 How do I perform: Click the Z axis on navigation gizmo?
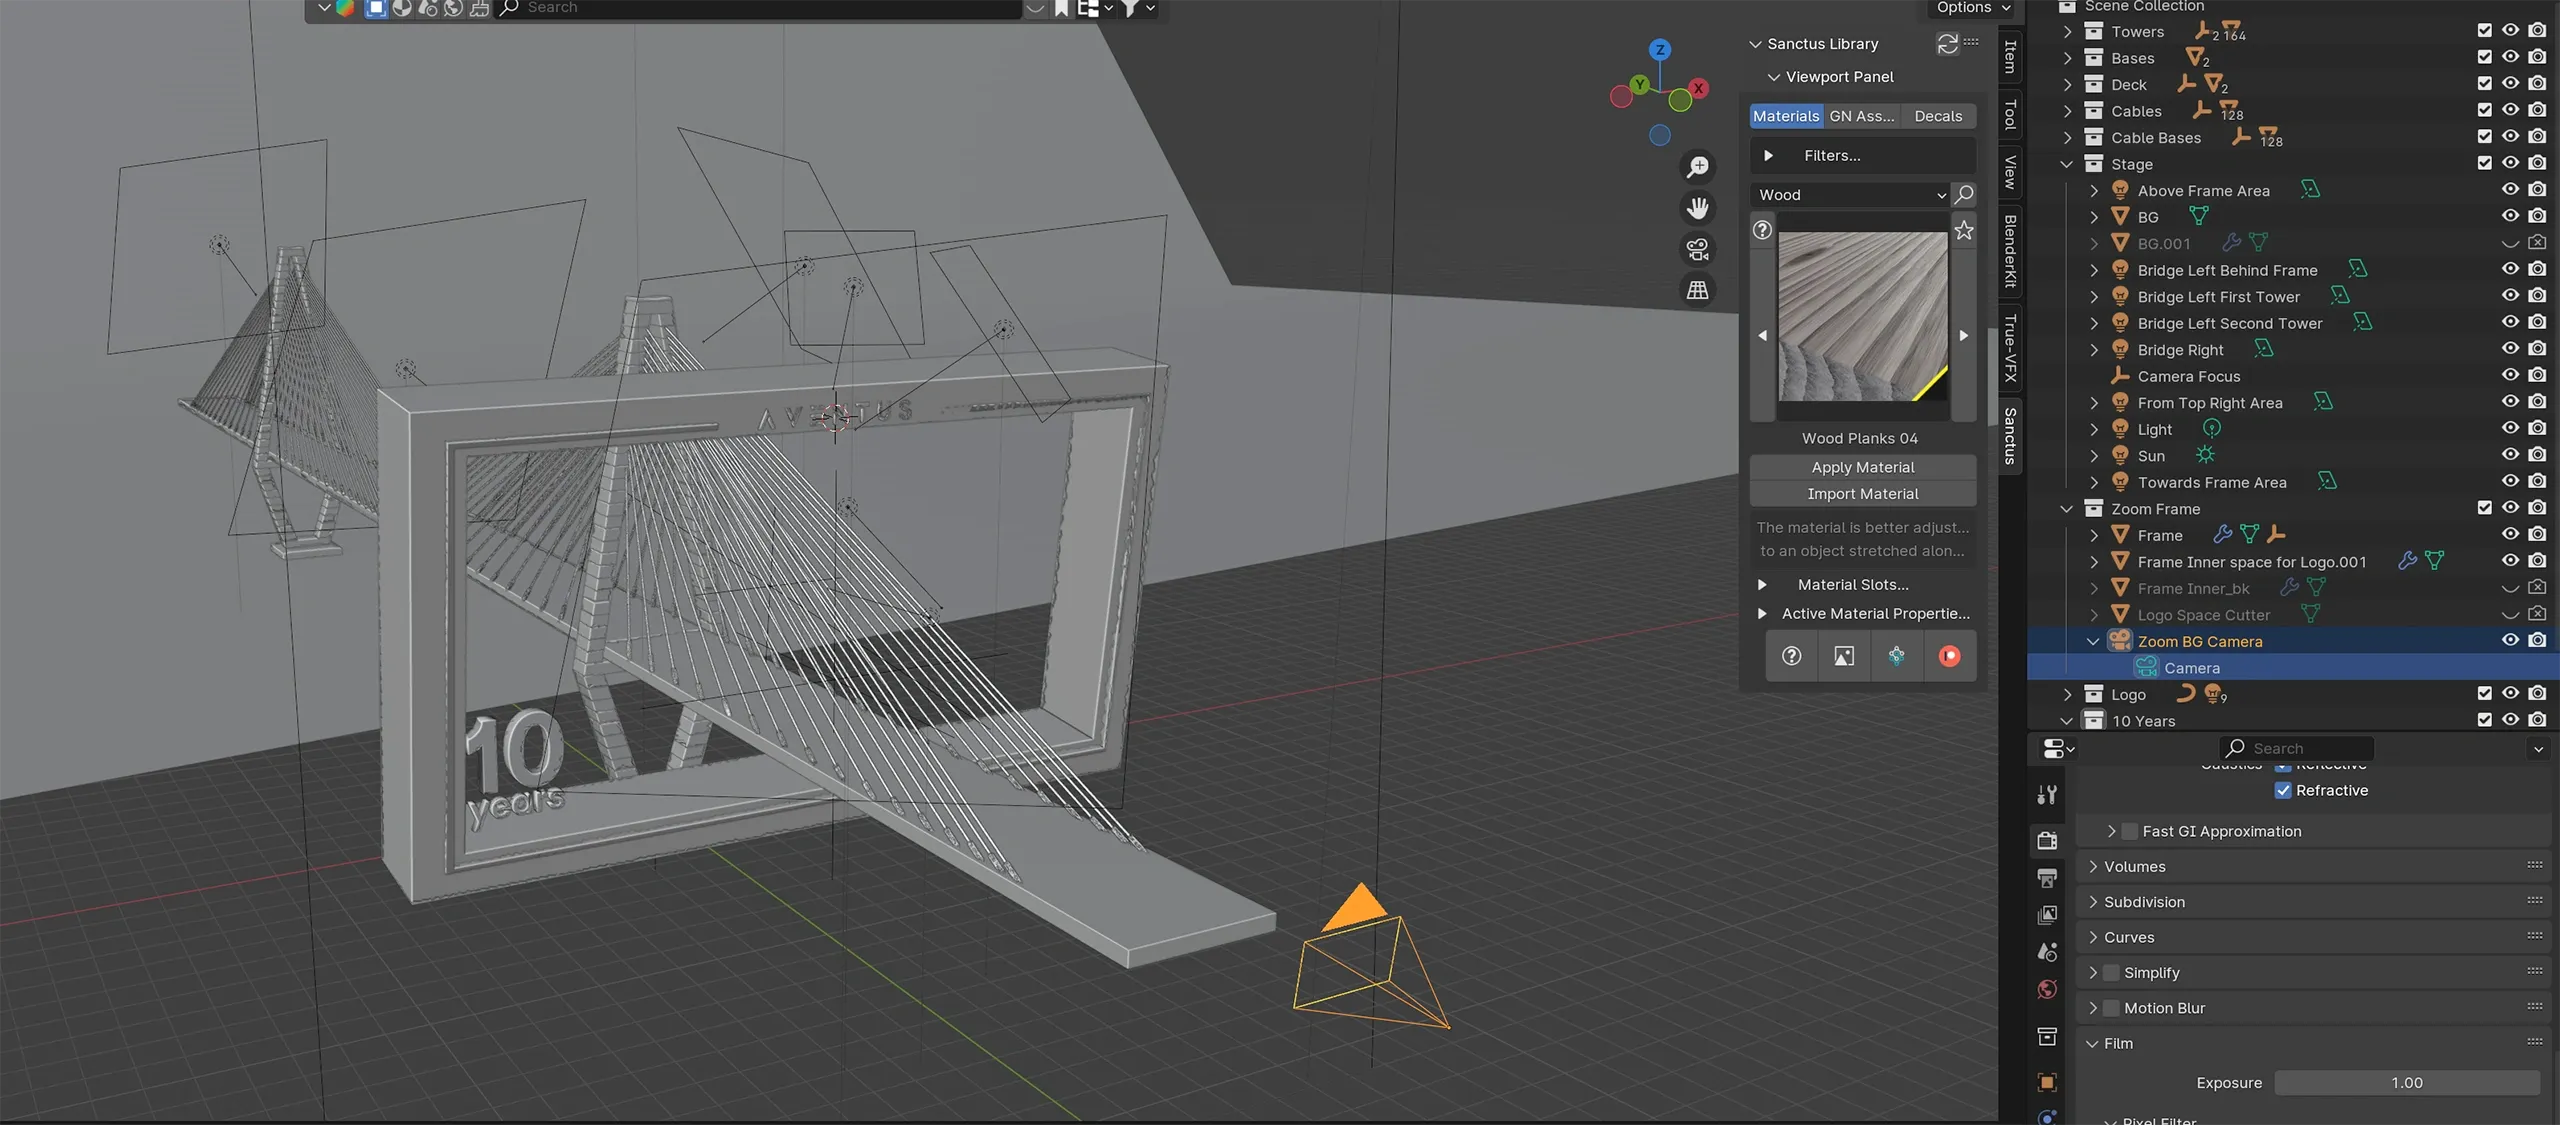coord(1660,50)
